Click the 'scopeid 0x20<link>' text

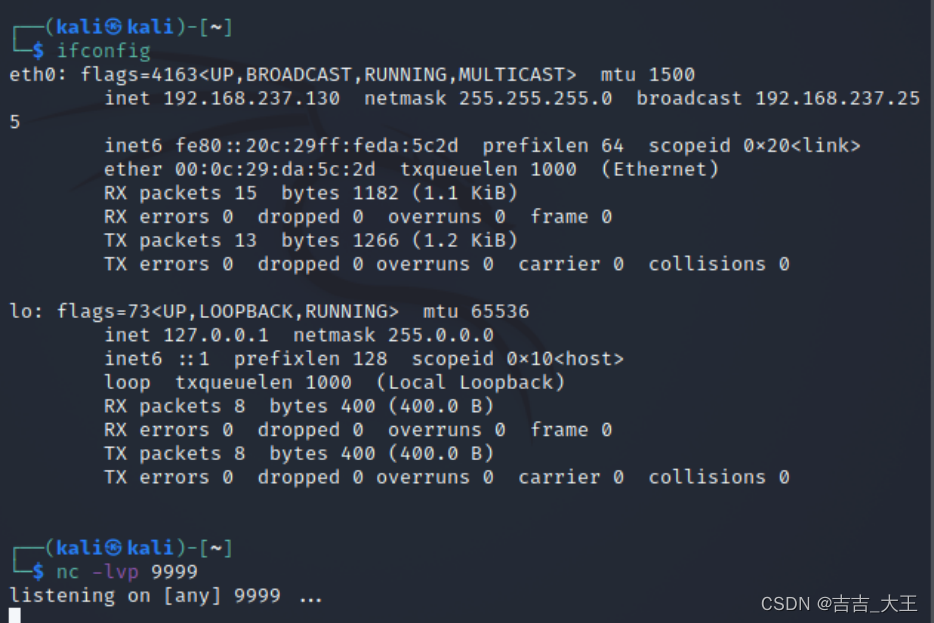point(754,146)
